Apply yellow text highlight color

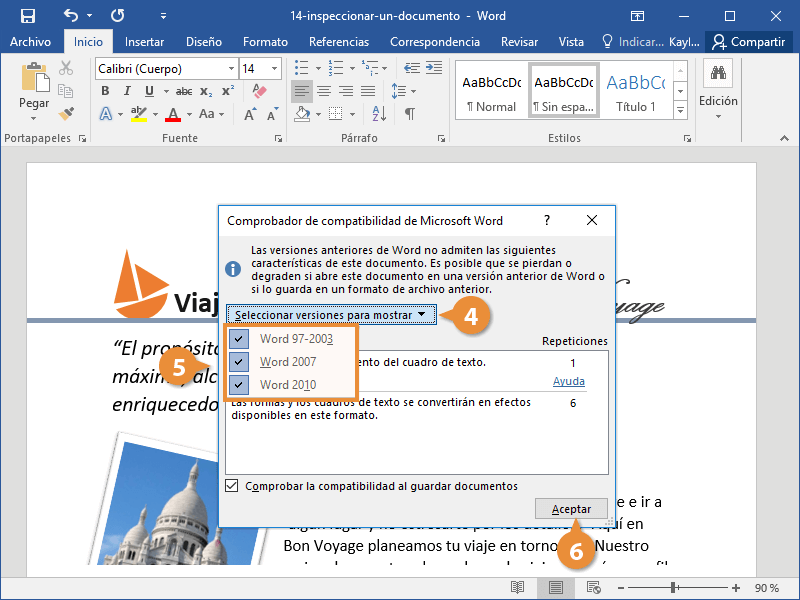[139, 114]
